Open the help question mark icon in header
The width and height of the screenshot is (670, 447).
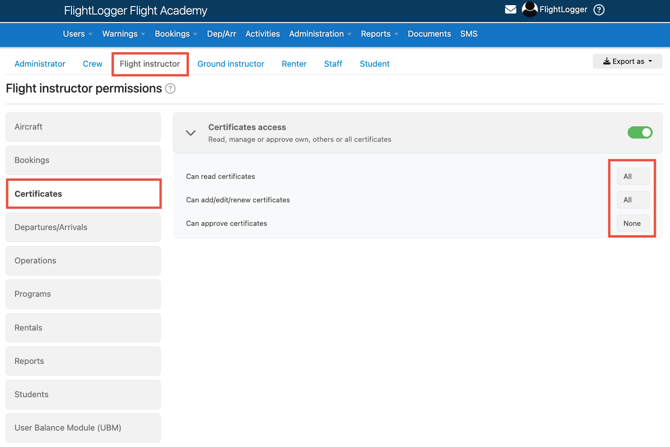point(599,9)
